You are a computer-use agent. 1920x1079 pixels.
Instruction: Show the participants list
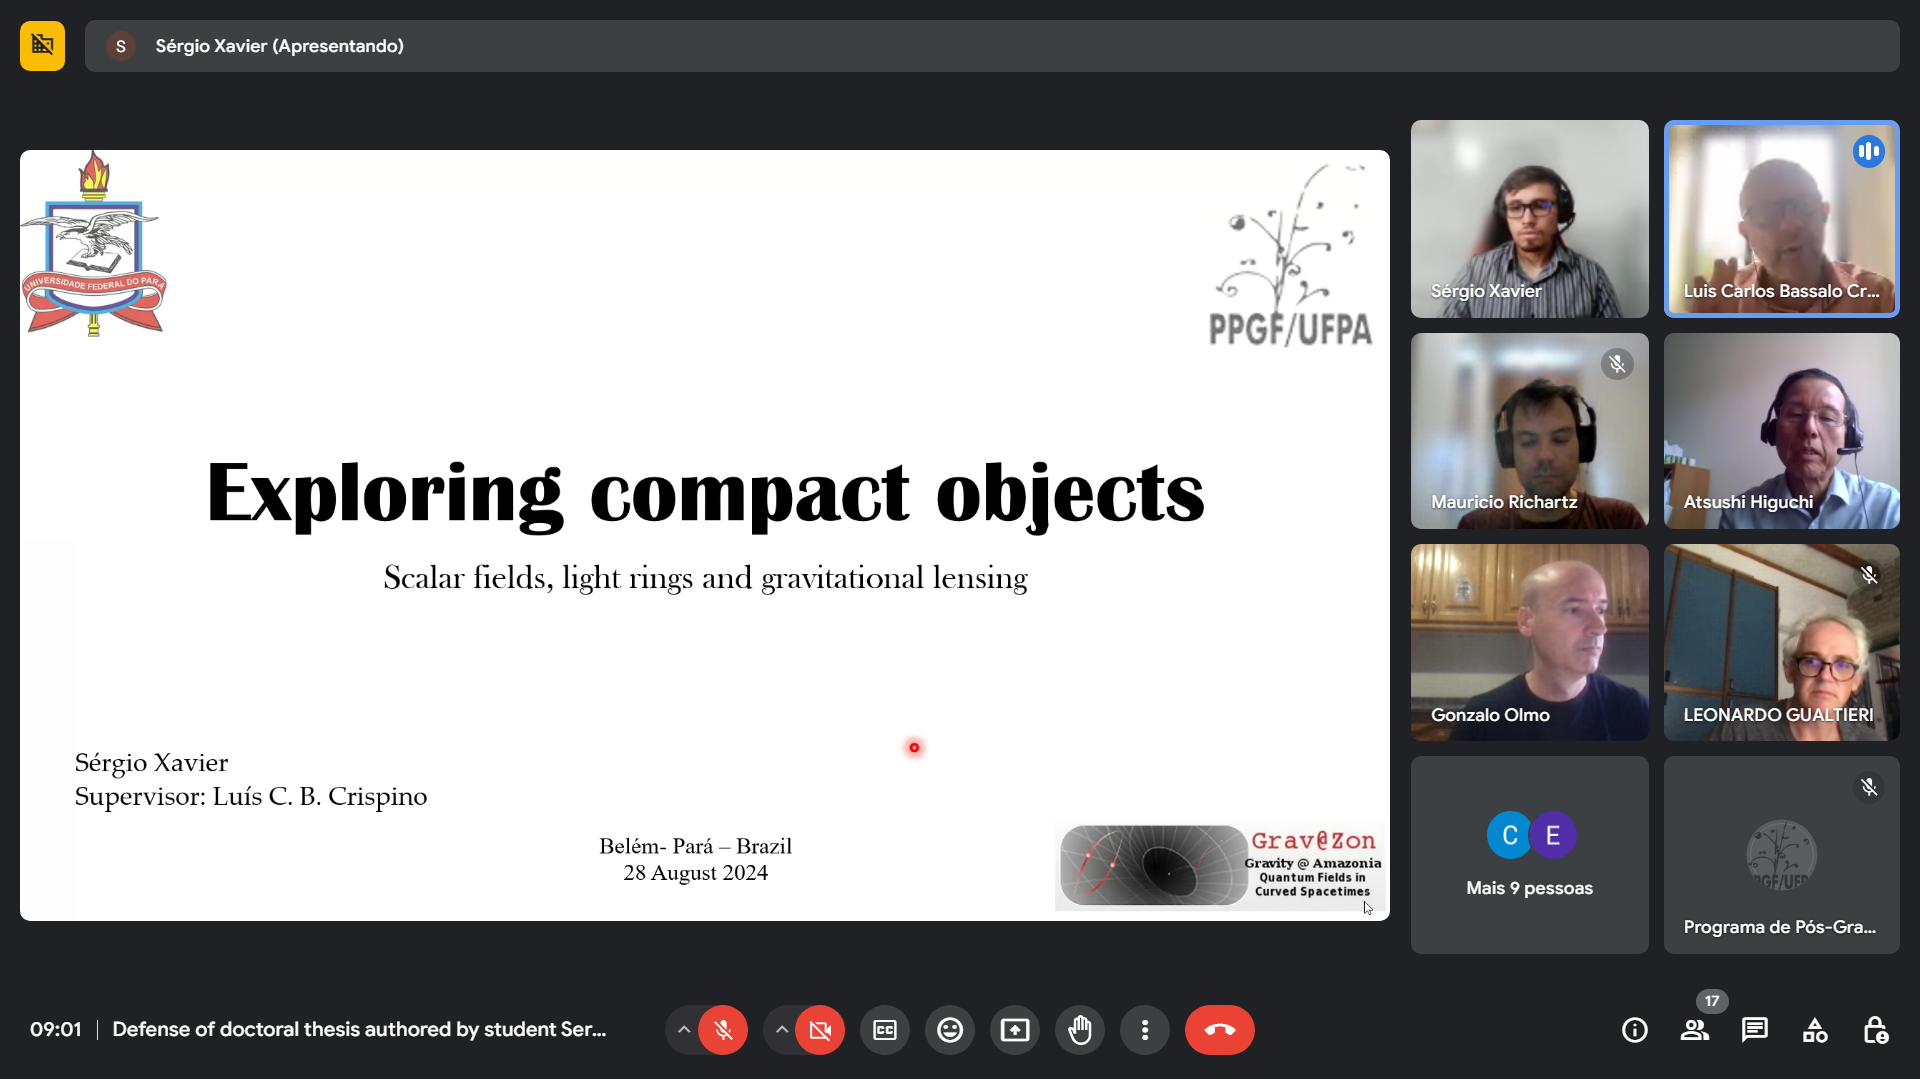pyautogui.click(x=1695, y=1030)
